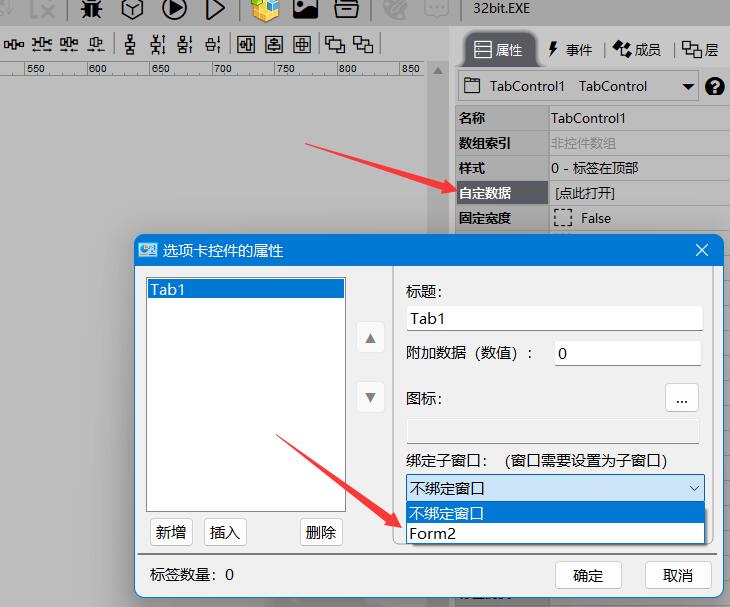Toggle the 固定宽度 False checkbox
This screenshot has height=607, width=730.
pos(563,218)
